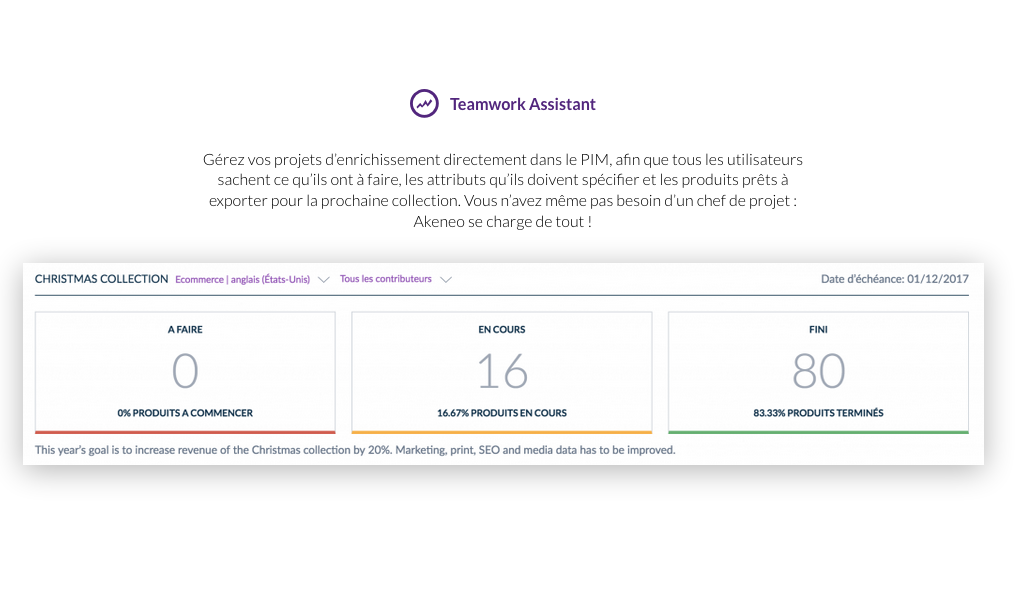Select the 16.67% PRODUITS EN COURS label
Screen dimensions: 1020x609
(x=502, y=413)
